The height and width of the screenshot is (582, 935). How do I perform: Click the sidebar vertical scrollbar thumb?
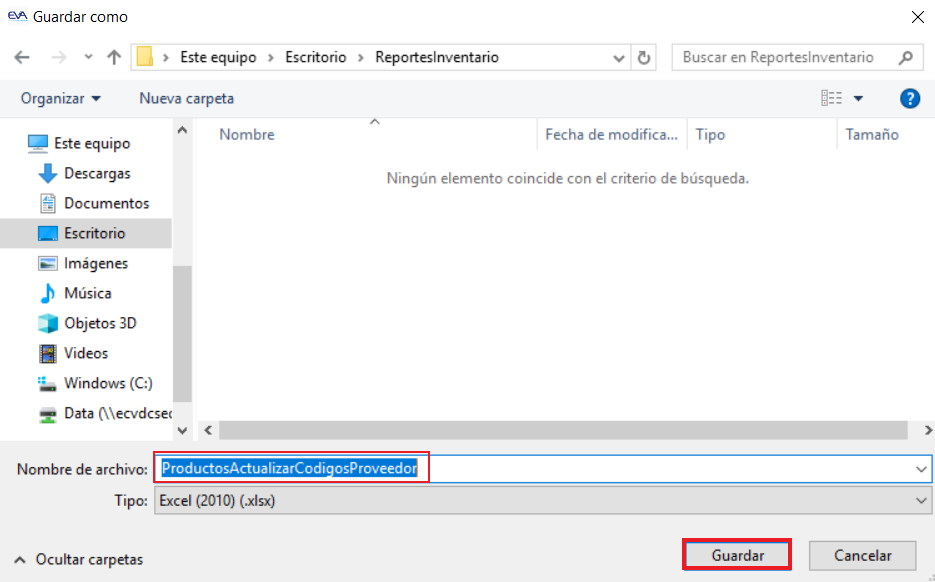tap(182, 333)
